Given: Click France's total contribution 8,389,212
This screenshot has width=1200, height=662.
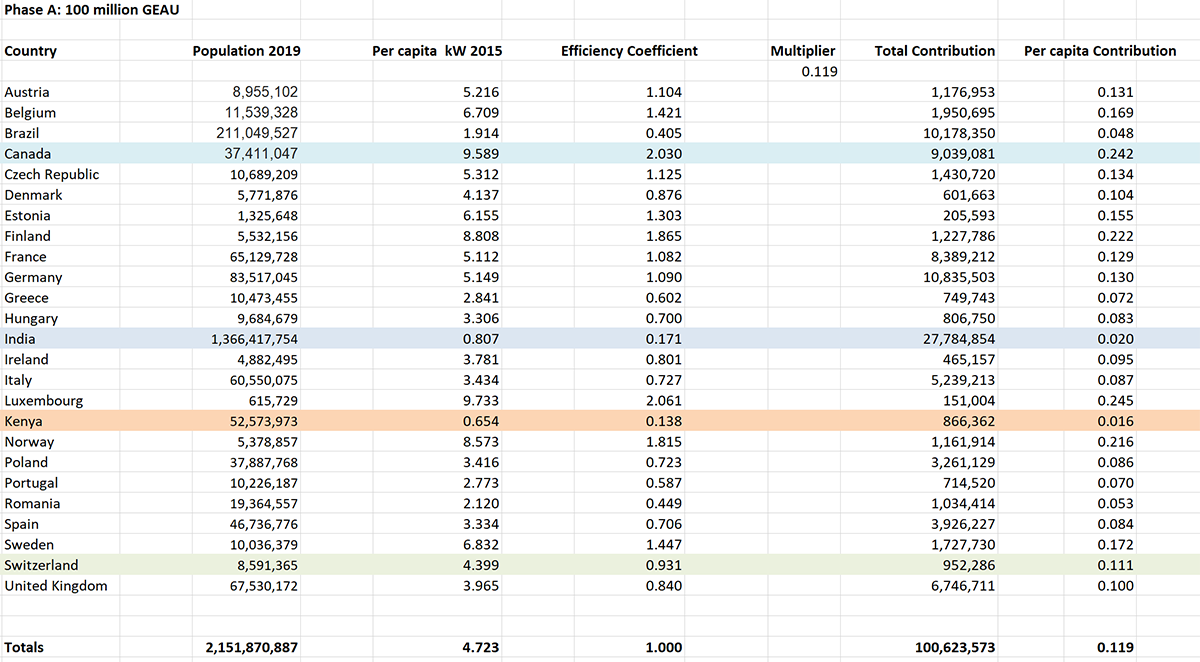Looking at the screenshot, I should tap(961, 256).
